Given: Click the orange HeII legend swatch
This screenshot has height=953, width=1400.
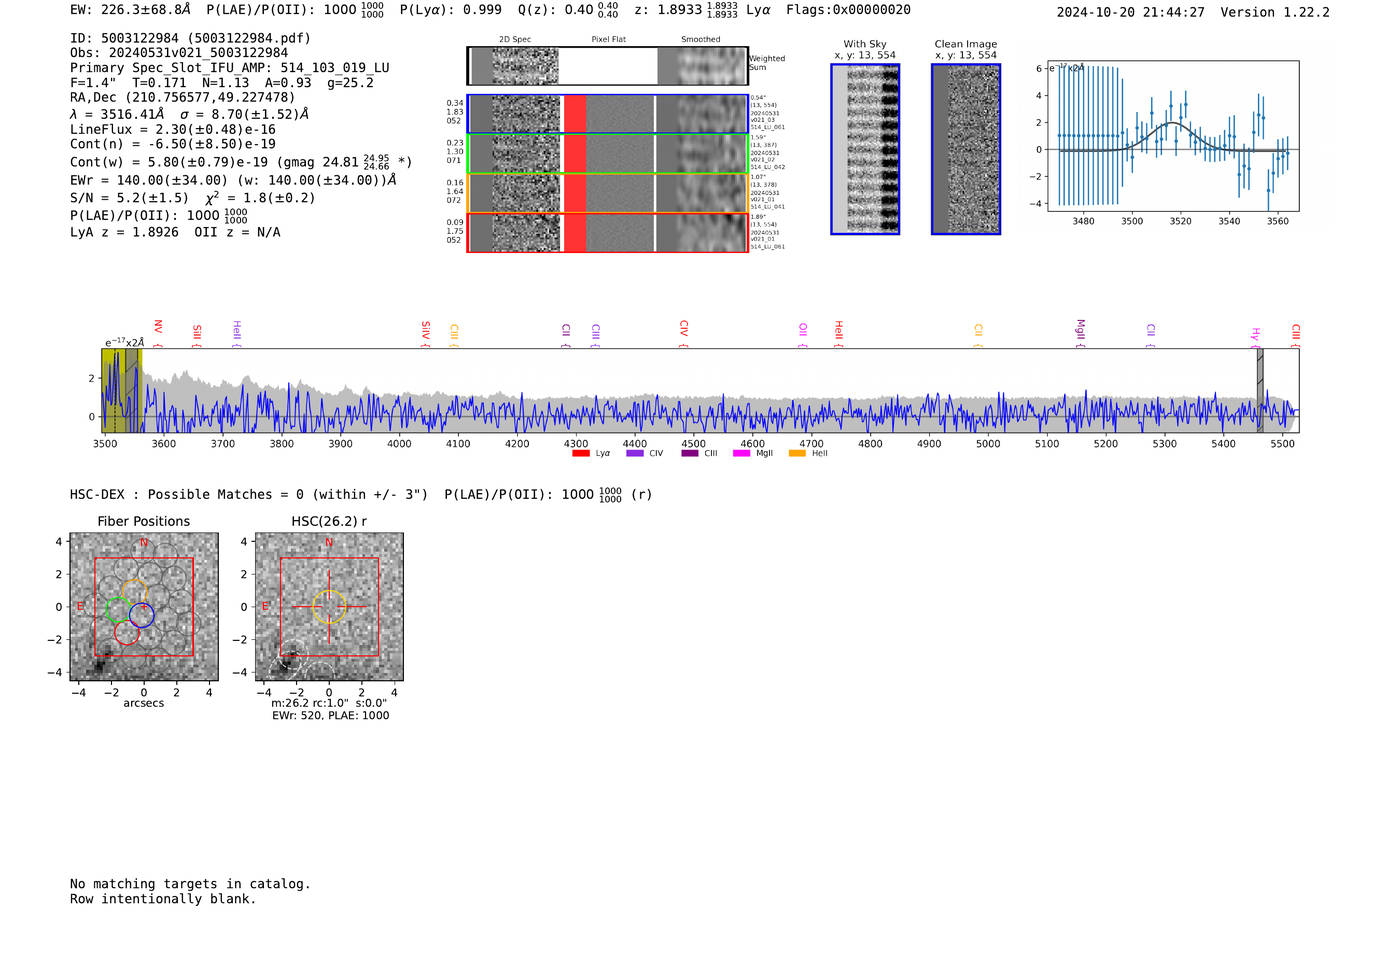Looking at the screenshot, I should point(797,453).
